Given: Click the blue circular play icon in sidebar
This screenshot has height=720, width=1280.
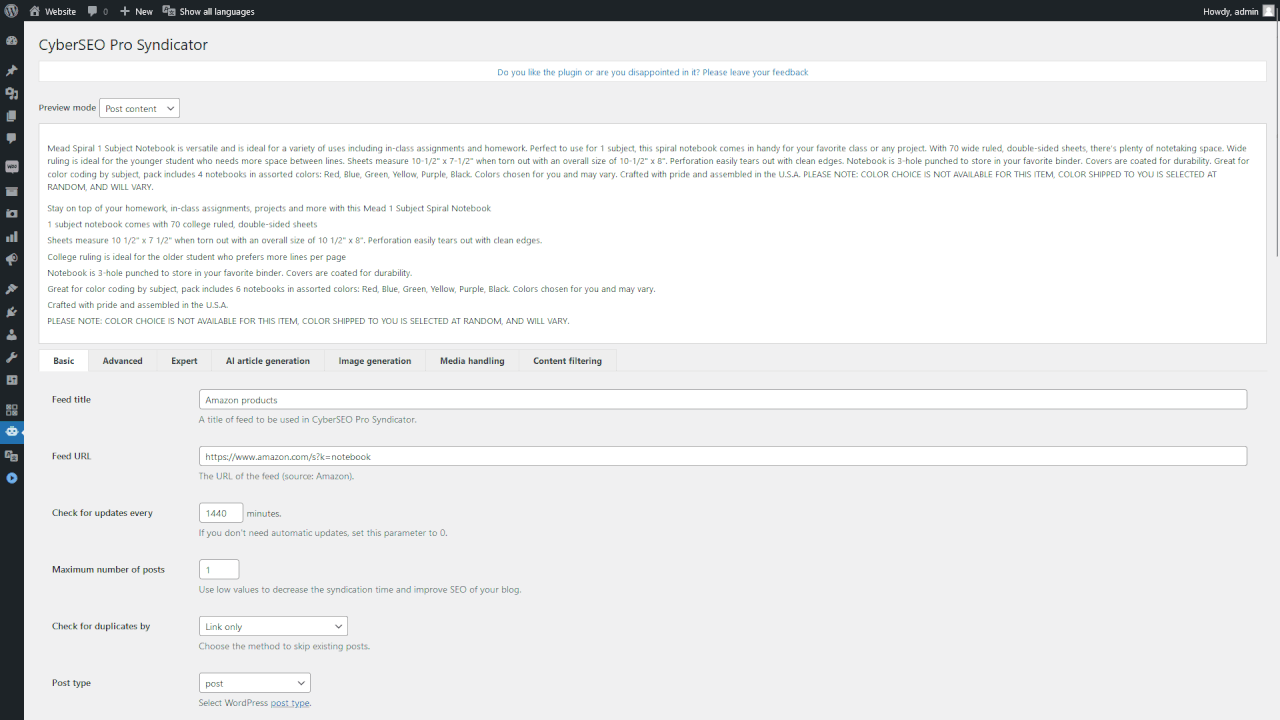Looking at the screenshot, I should [12, 478].
